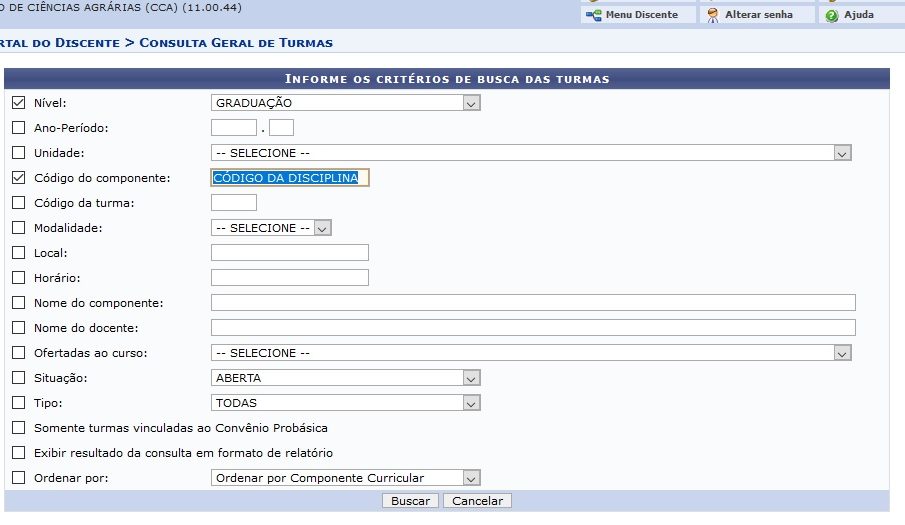905x525 pixels.
Task: Click the Nome do docente text field
Action: click(533, 328)
